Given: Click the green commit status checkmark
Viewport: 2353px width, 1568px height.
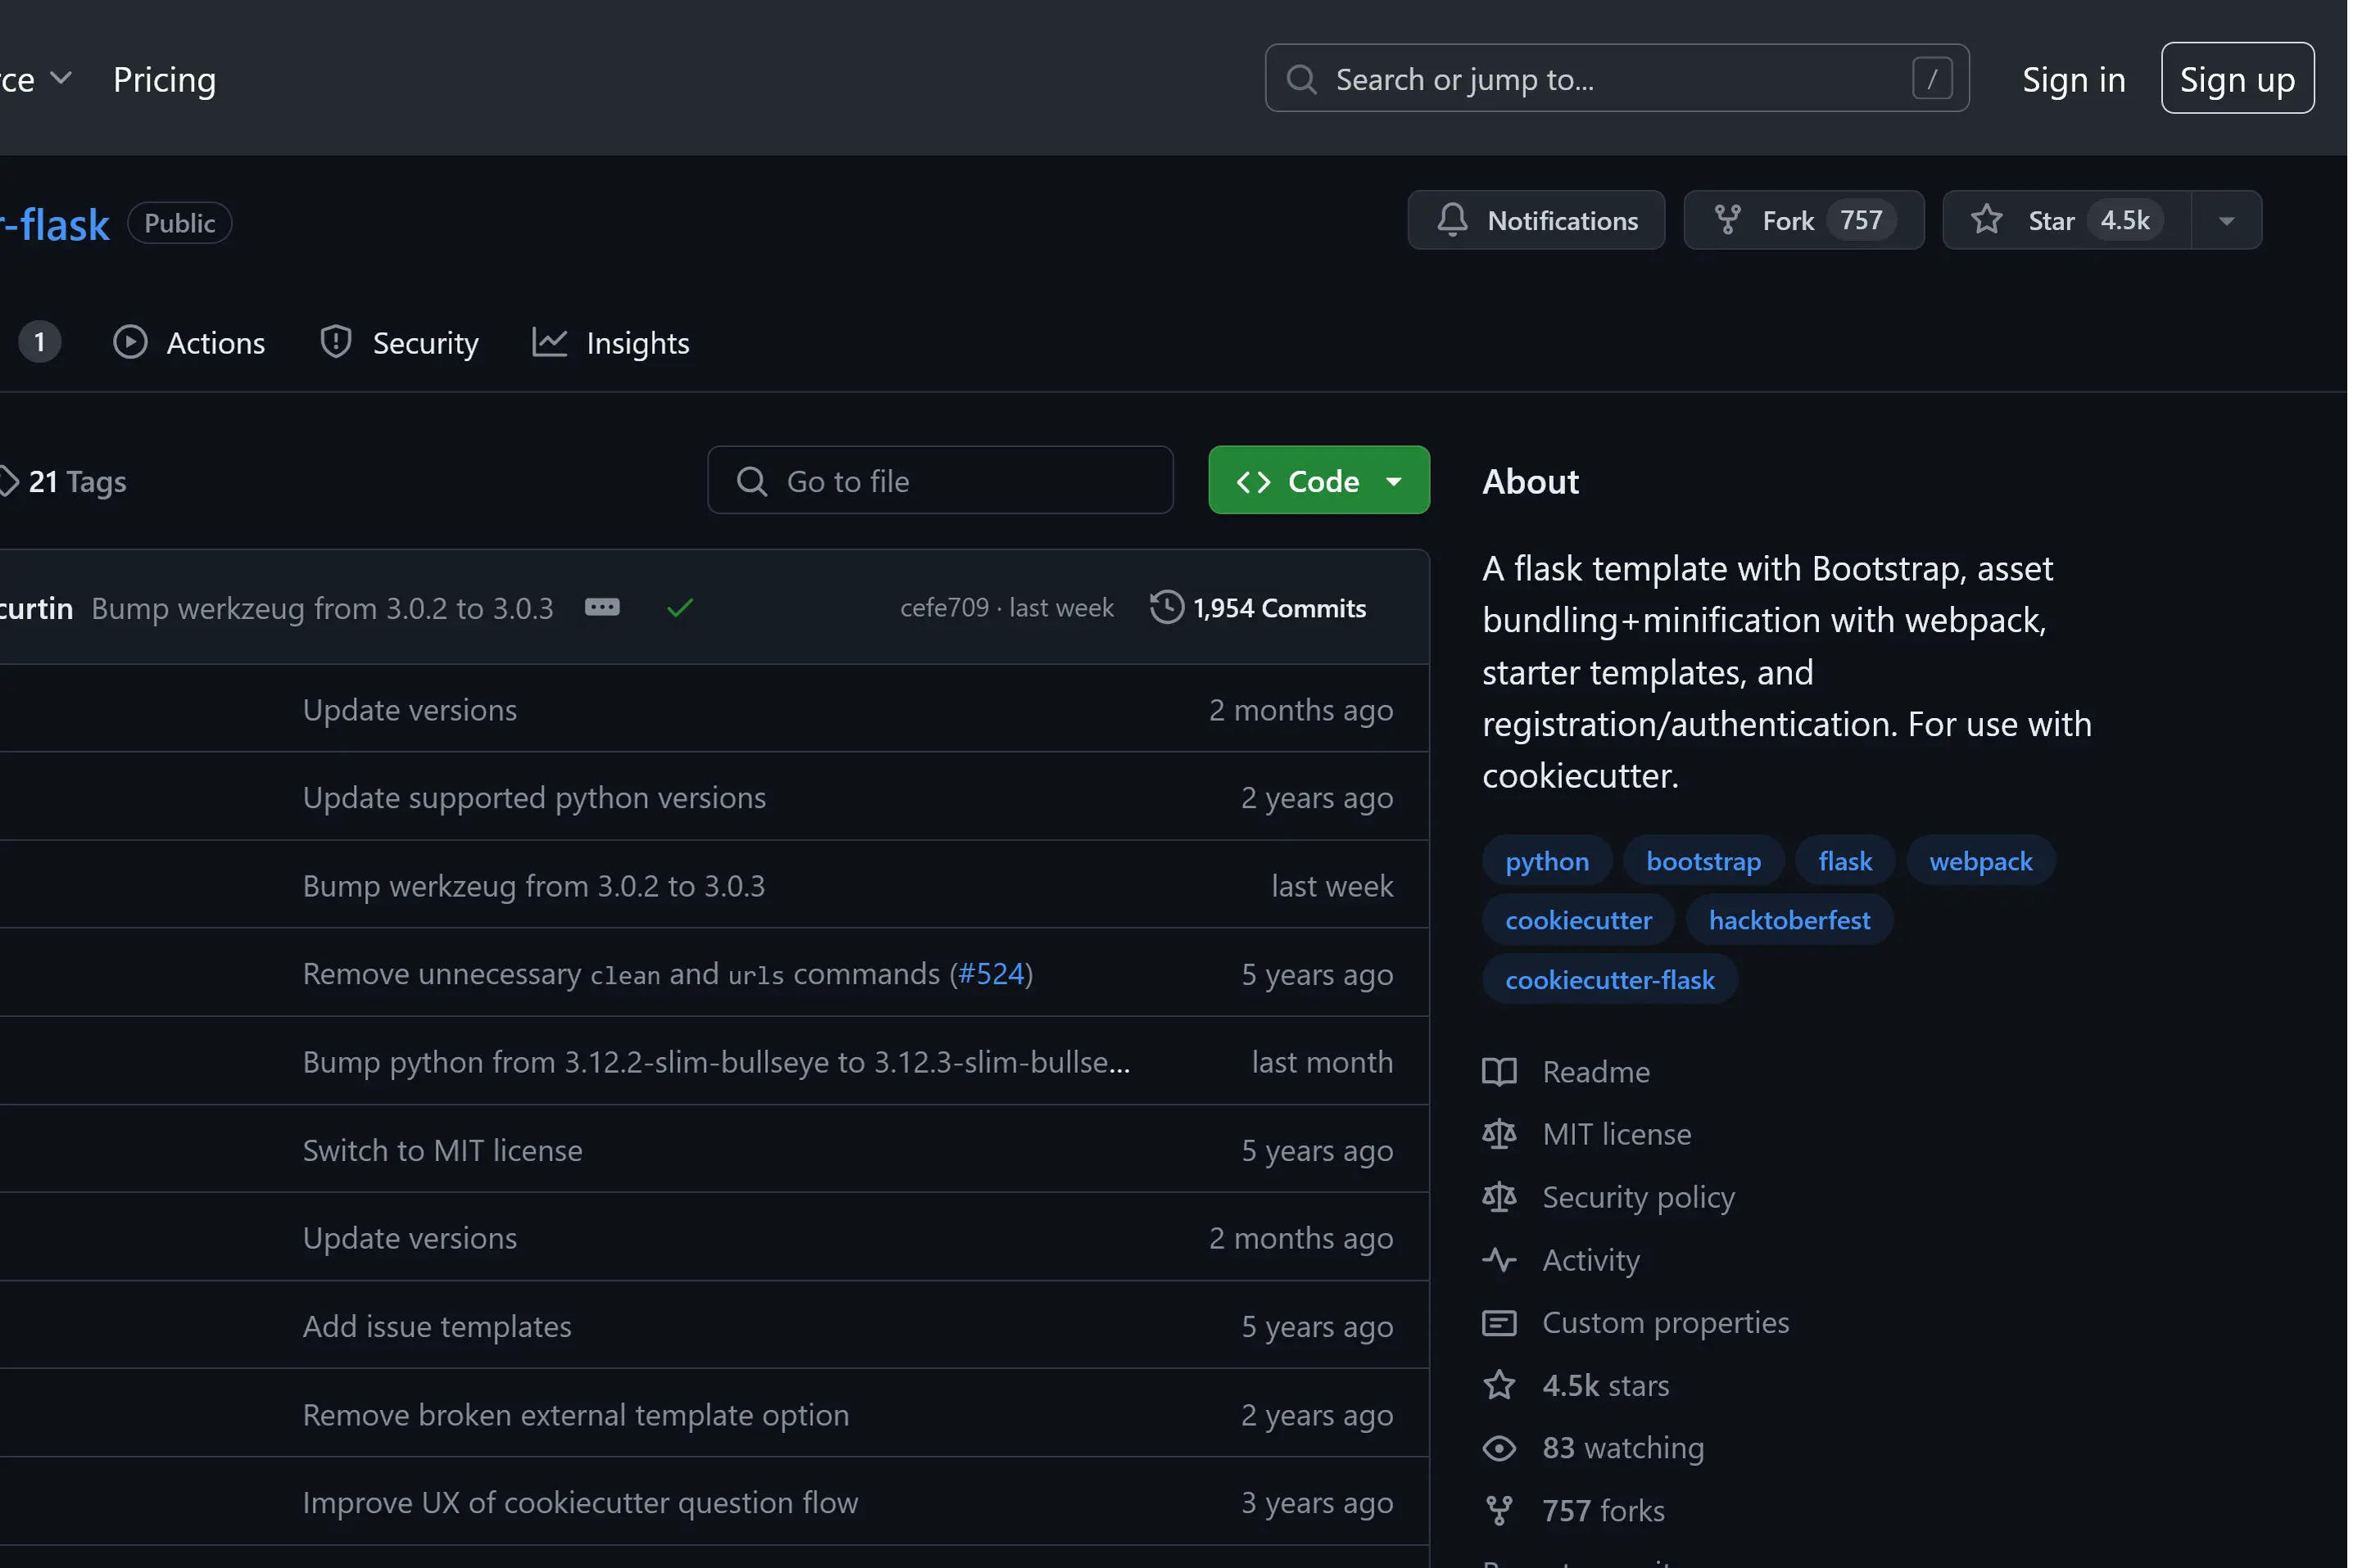Looking at the screenshot, I should pyautogui.click(x=680, y=608).
